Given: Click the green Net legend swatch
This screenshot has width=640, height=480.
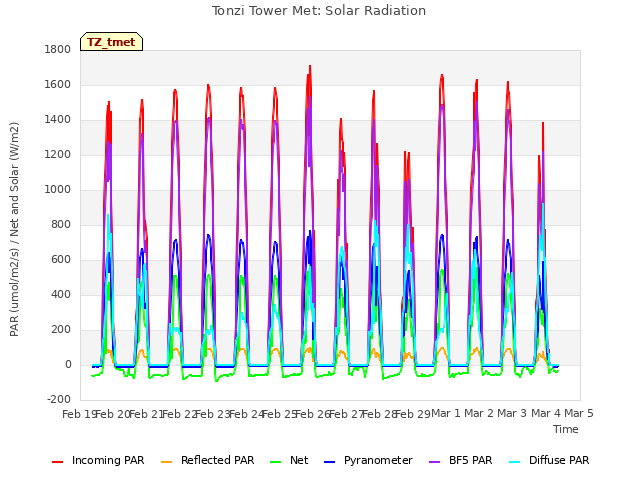Looking at the screenshot, I should point(276,462).
